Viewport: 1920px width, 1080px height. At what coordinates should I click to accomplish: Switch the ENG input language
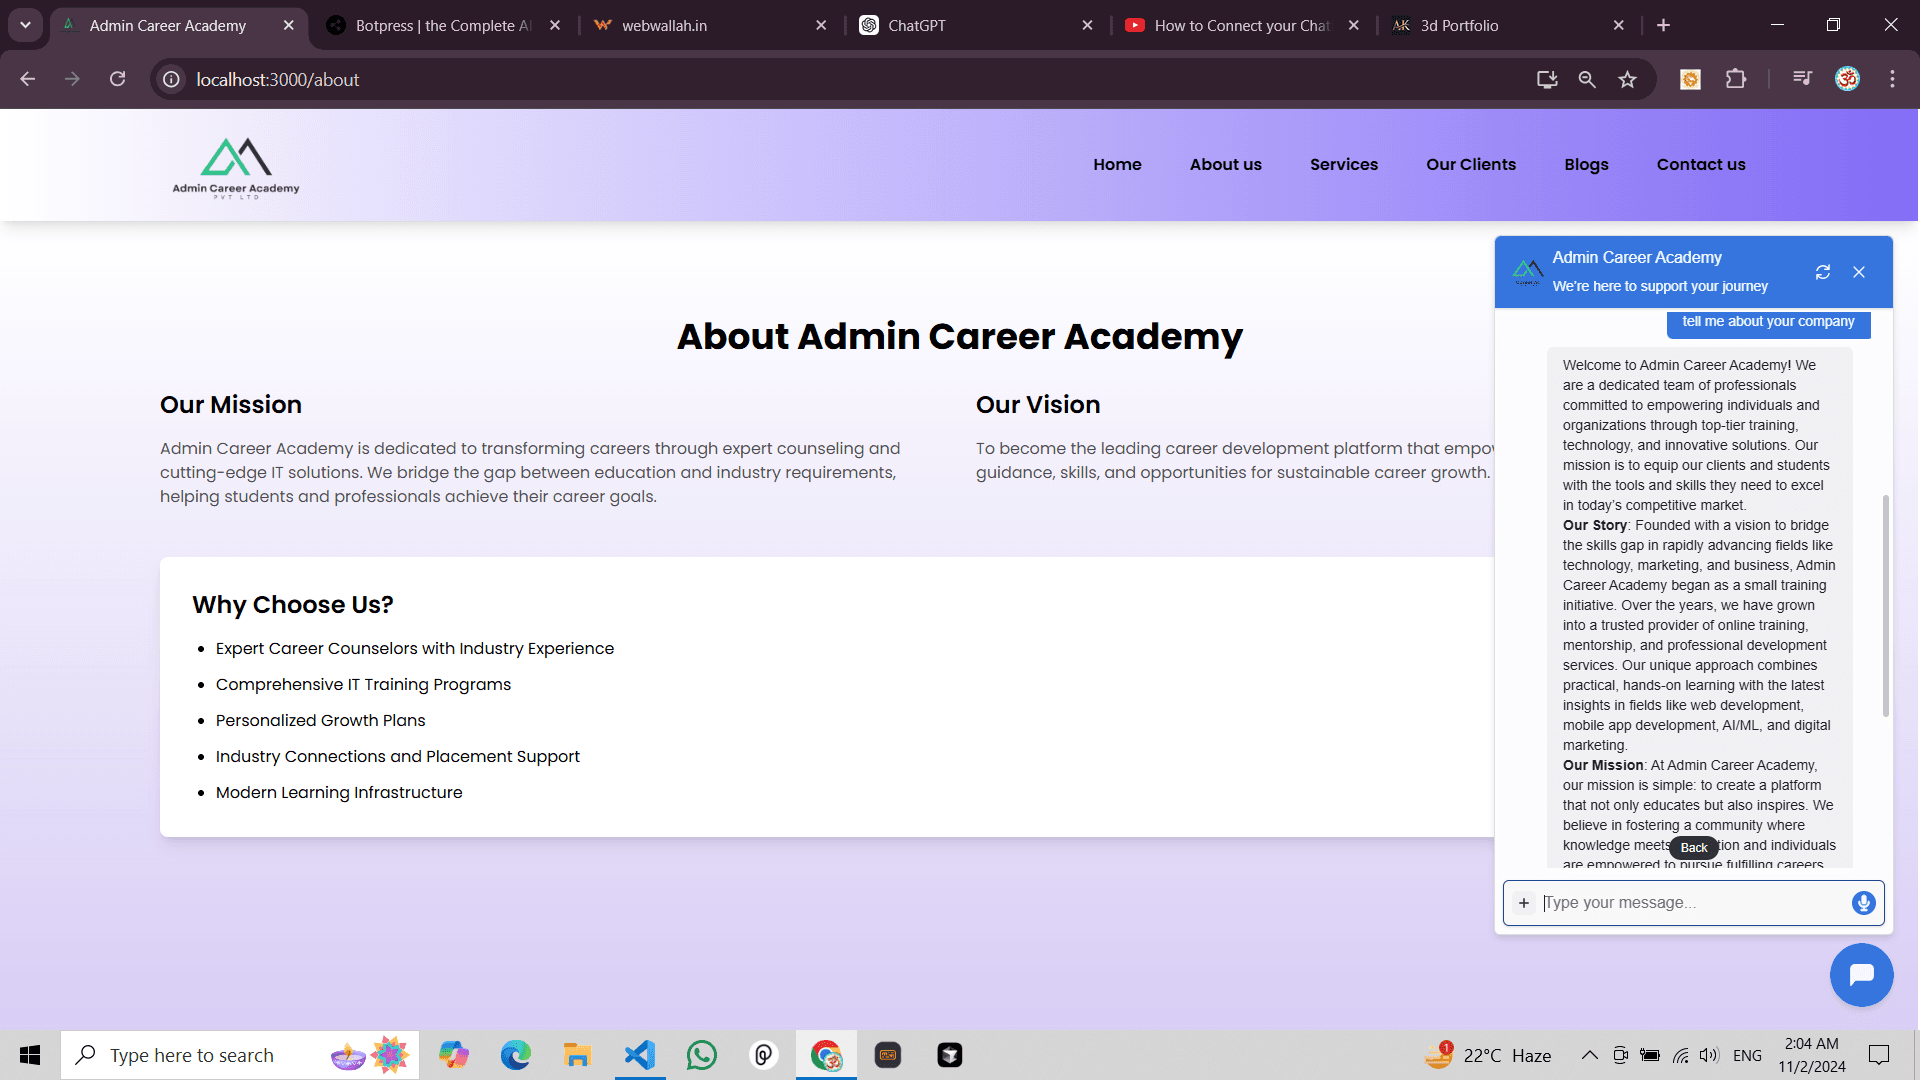coord(1747,1055)
